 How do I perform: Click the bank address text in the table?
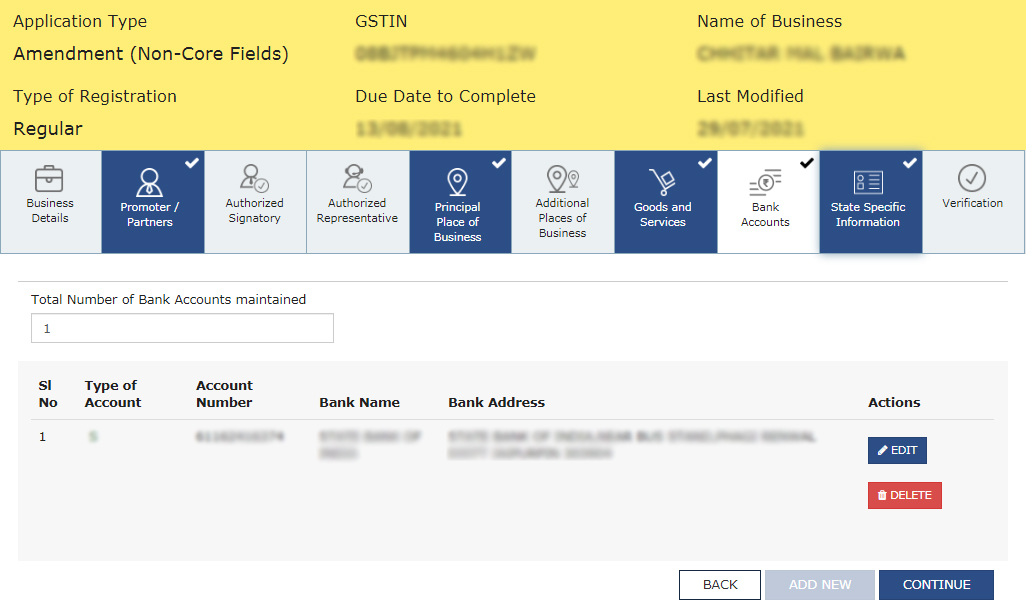click(x=630, y=445)
